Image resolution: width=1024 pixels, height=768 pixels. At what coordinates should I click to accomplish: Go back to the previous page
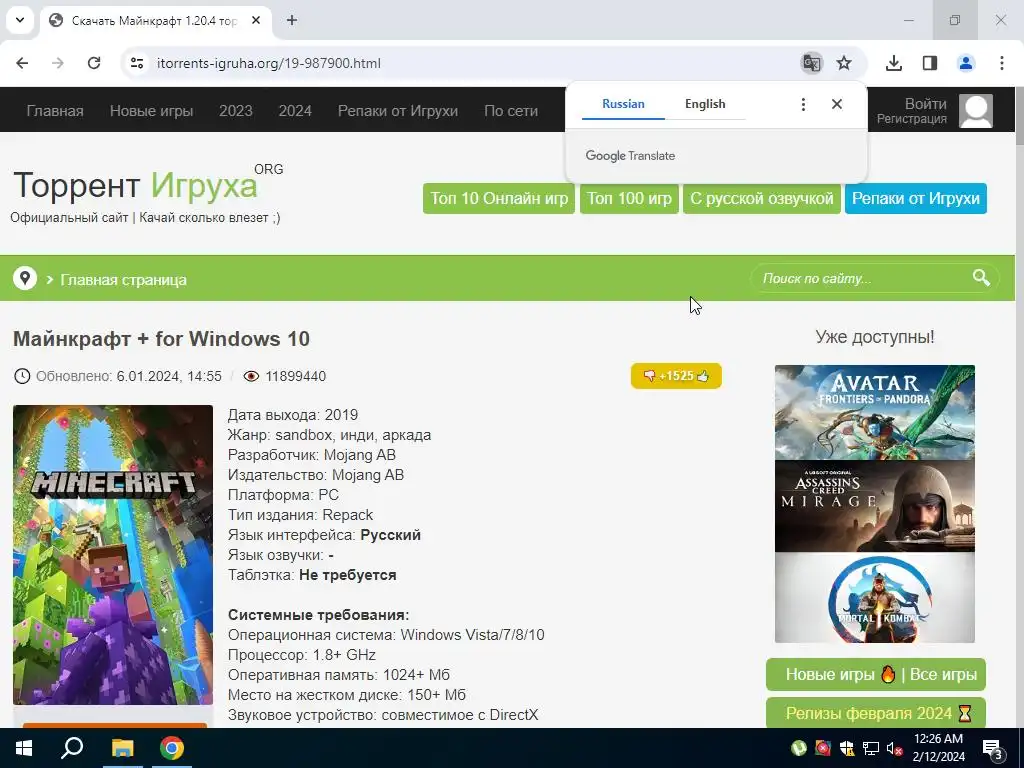[x=22, y=63]
